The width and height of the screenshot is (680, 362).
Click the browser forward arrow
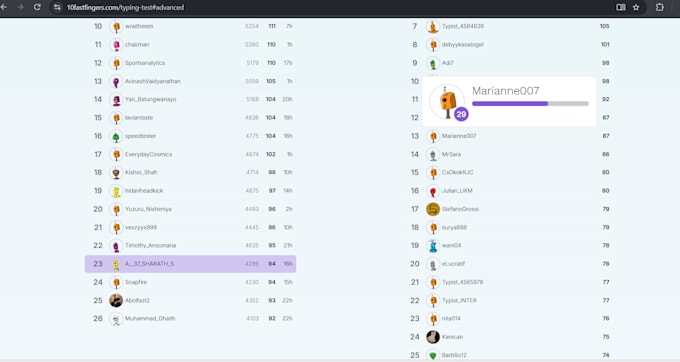[x=20, y=7]
